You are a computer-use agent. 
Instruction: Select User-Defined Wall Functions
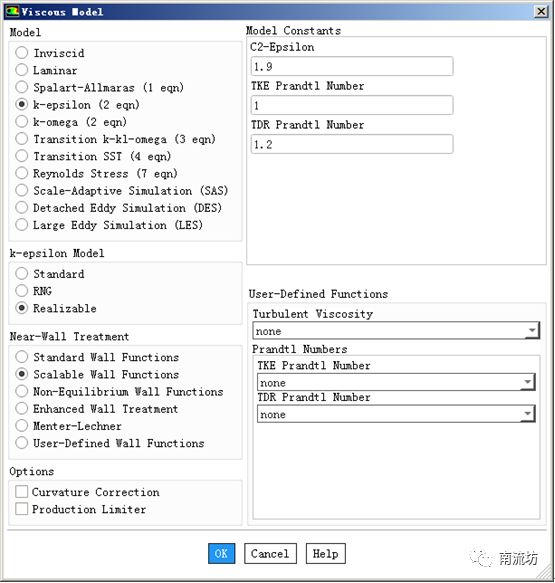[22, 443]
